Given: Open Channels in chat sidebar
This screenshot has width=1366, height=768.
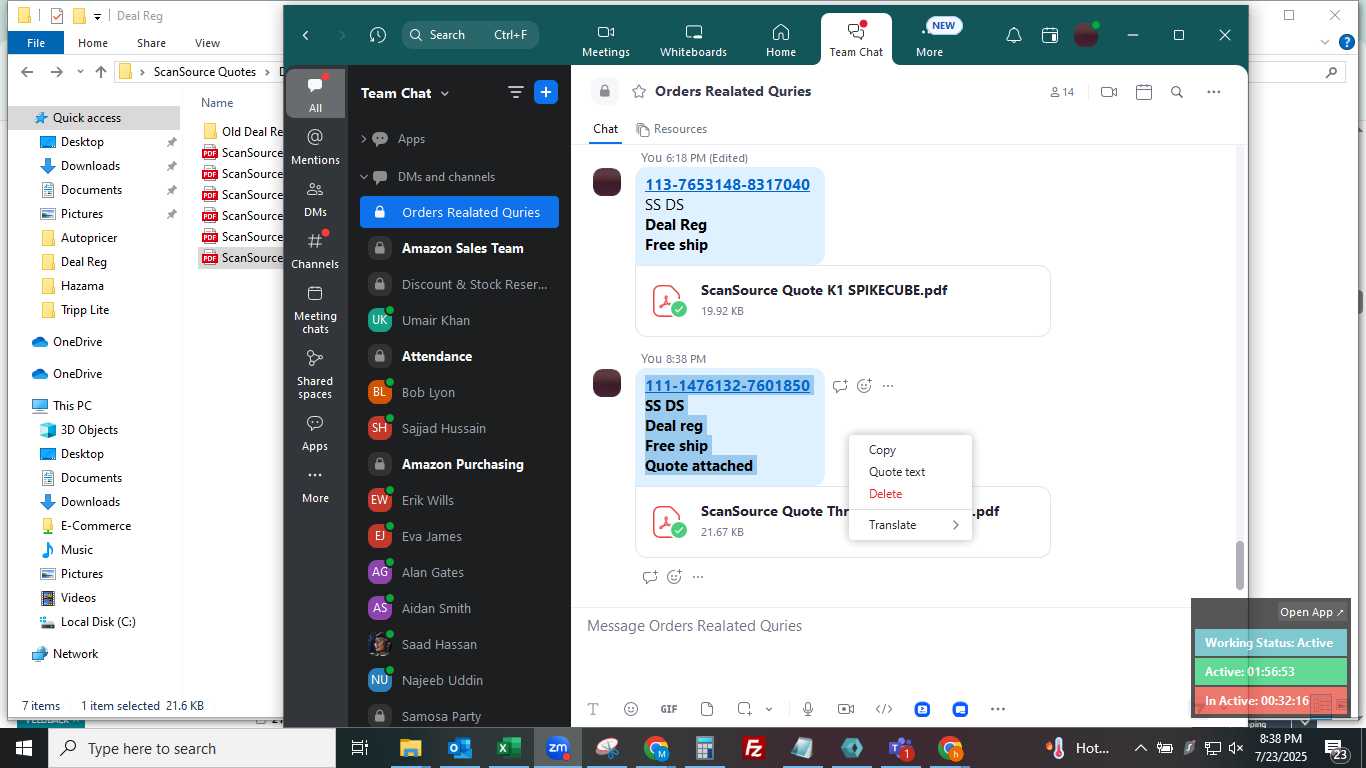Looking at the screenshot, I should coord(315,251).
